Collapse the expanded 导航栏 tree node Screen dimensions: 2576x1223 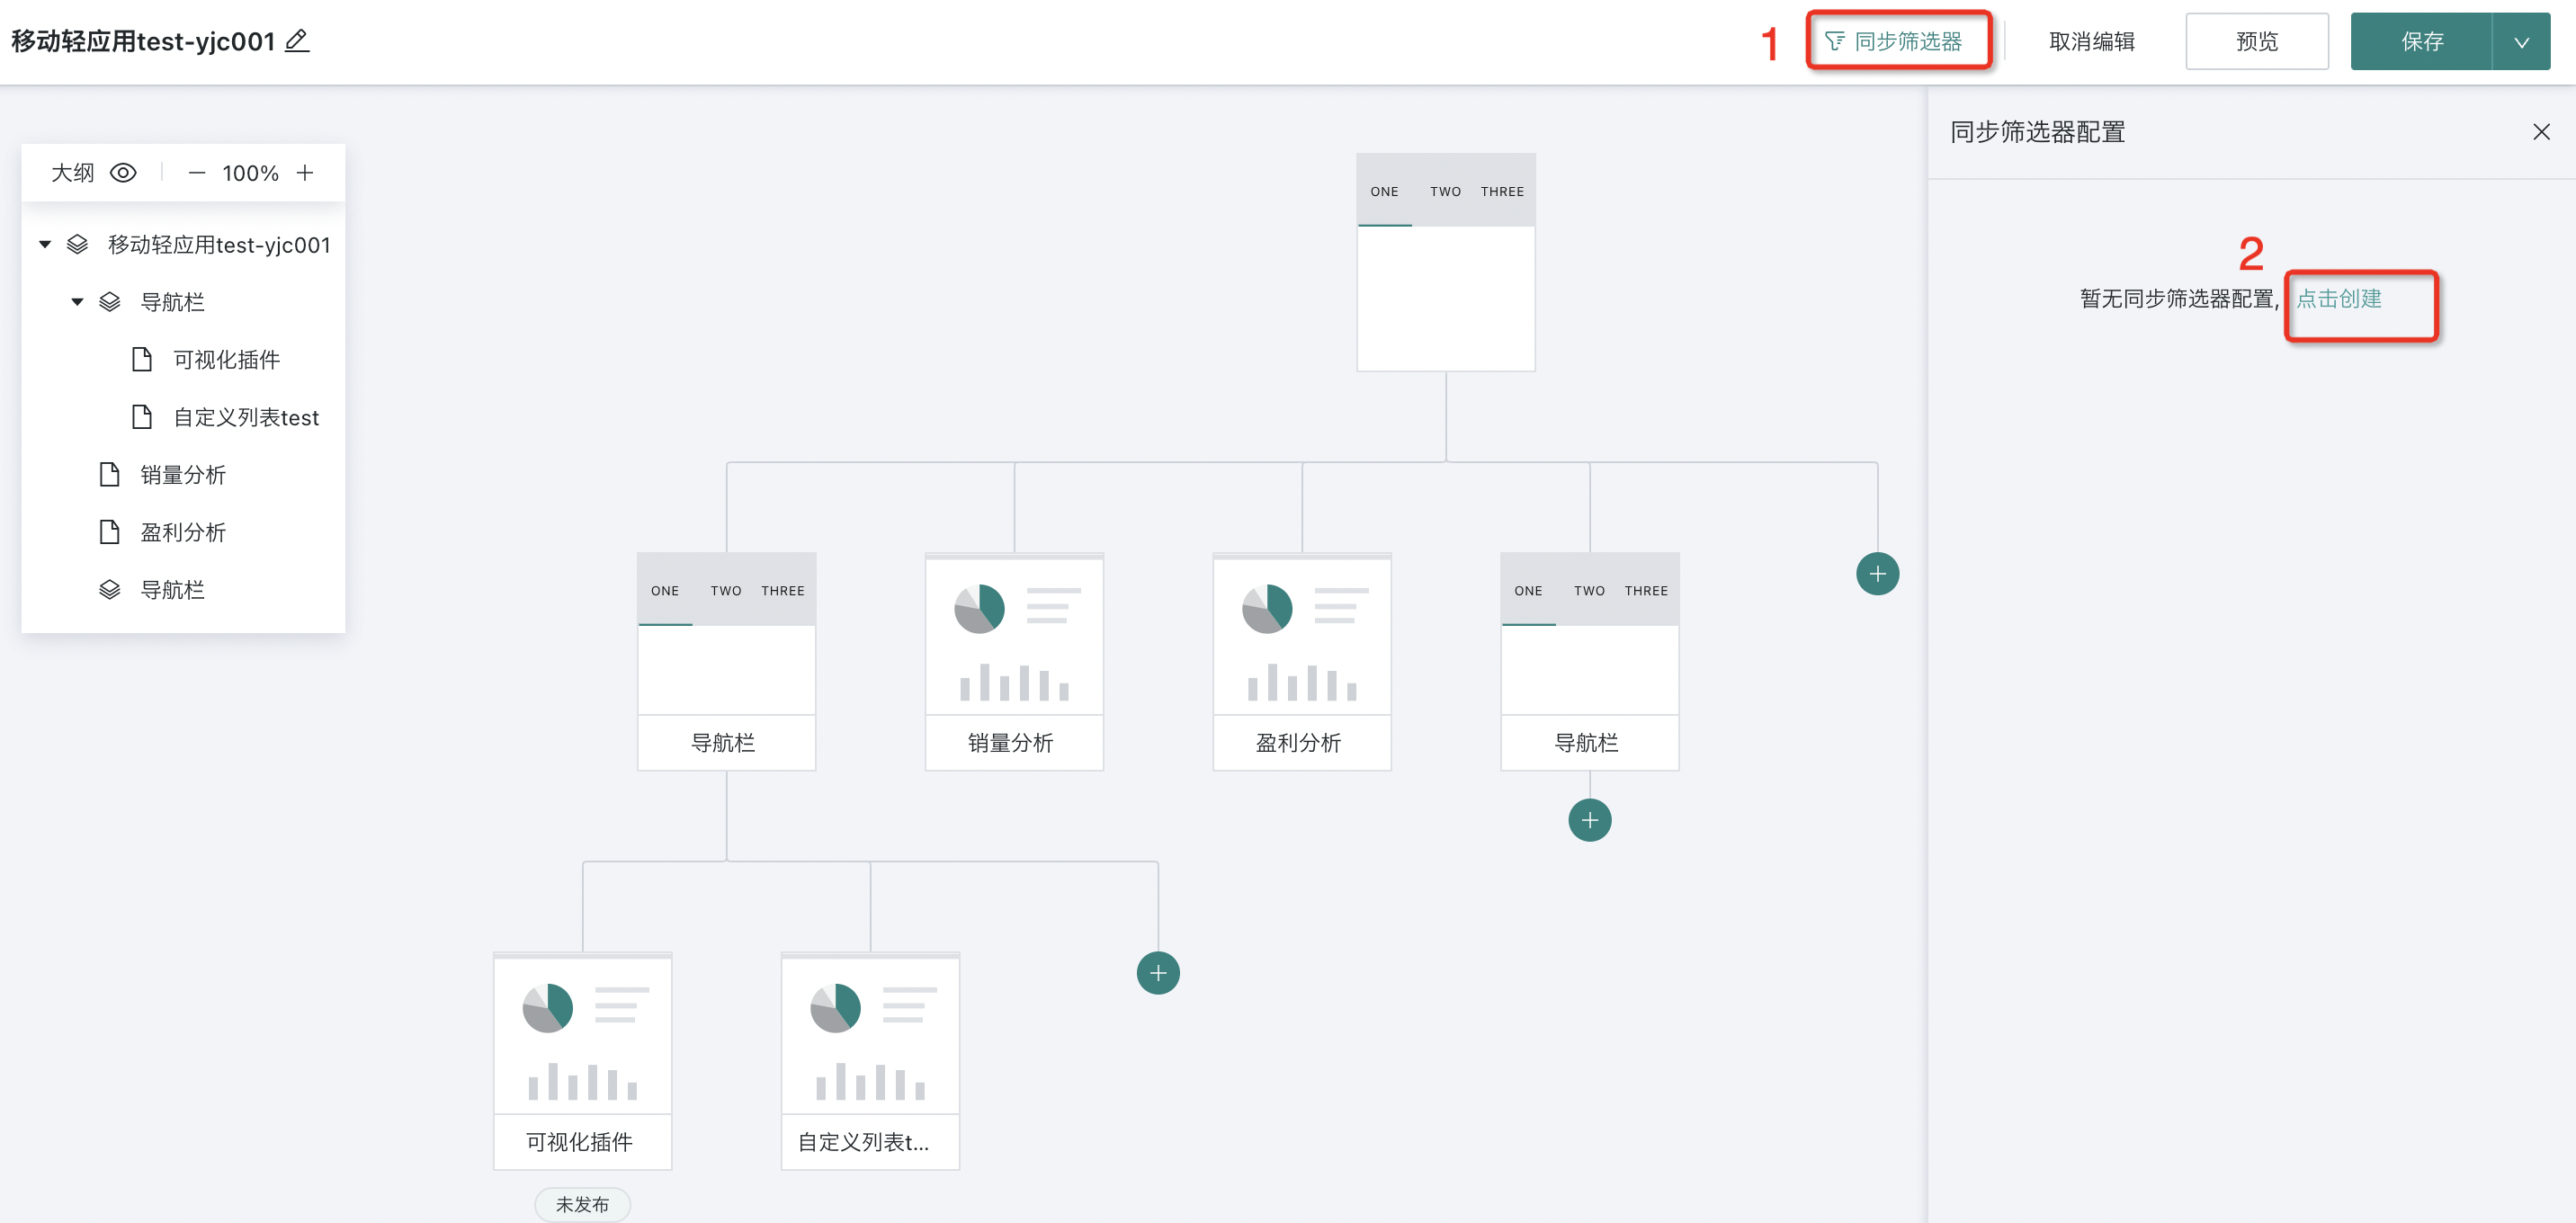(77, 302)
